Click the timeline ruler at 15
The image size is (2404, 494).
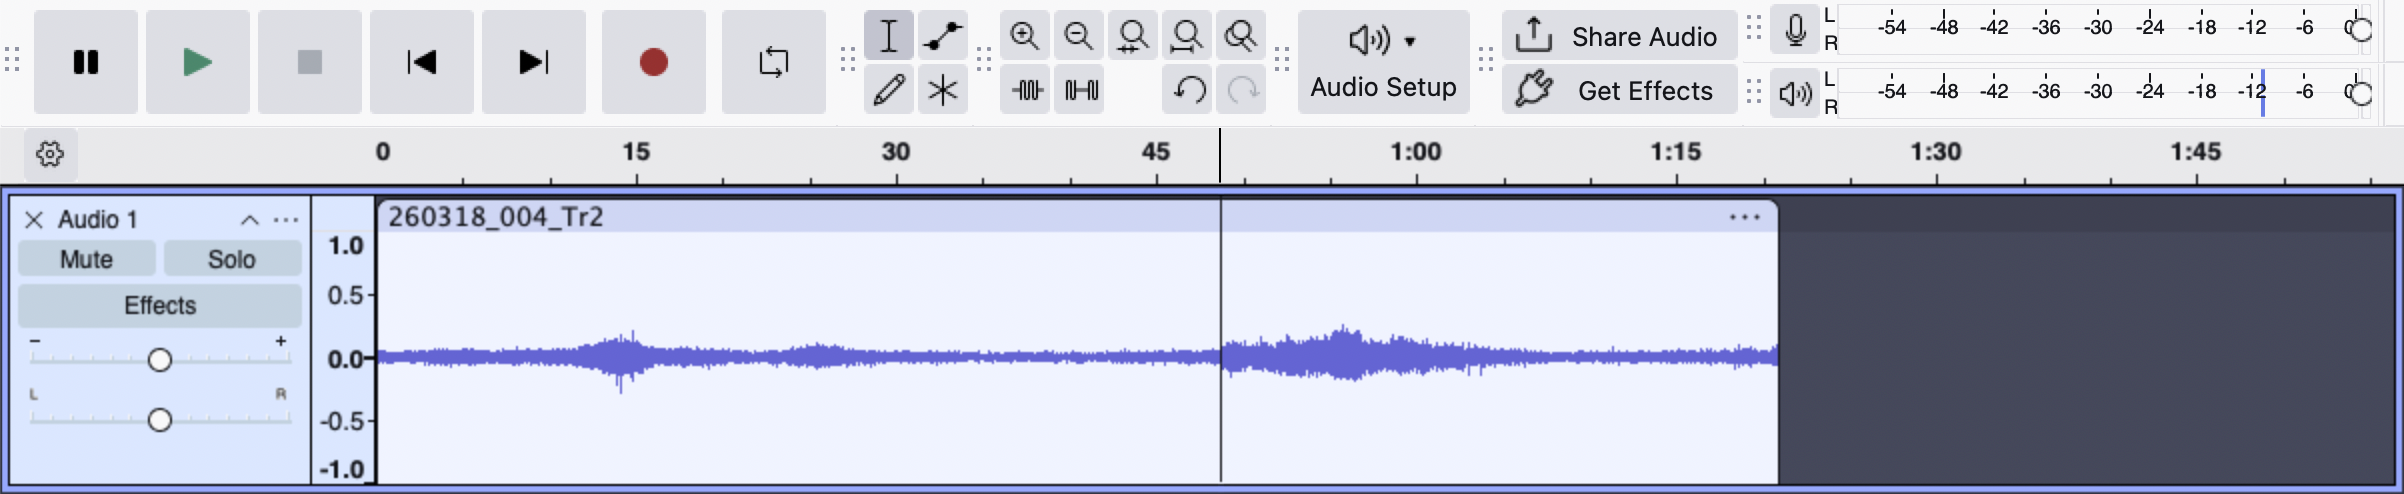[636, 152]
